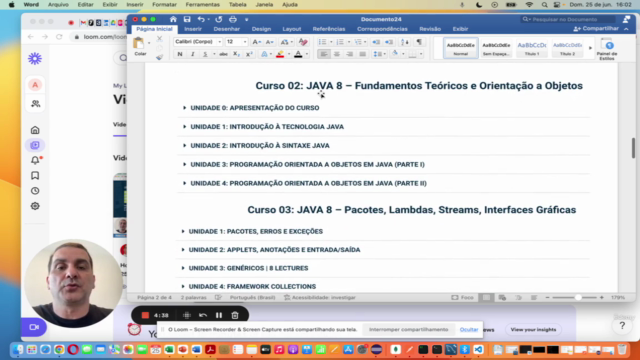Open the Ferramentas menu in the menu bar
The height and width of the screenshot is (360, 640).
[202, 4]
